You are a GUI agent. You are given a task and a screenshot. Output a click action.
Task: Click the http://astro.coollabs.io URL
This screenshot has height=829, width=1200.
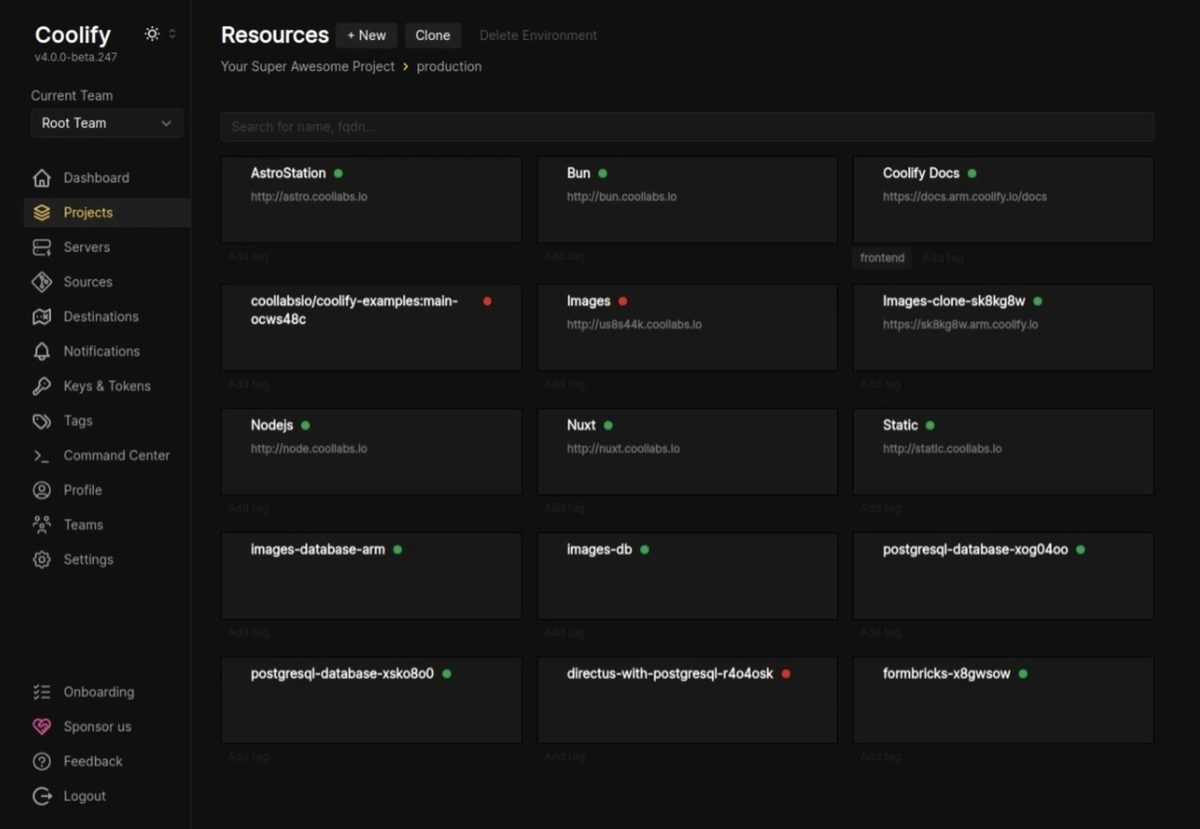pos(309,197)
